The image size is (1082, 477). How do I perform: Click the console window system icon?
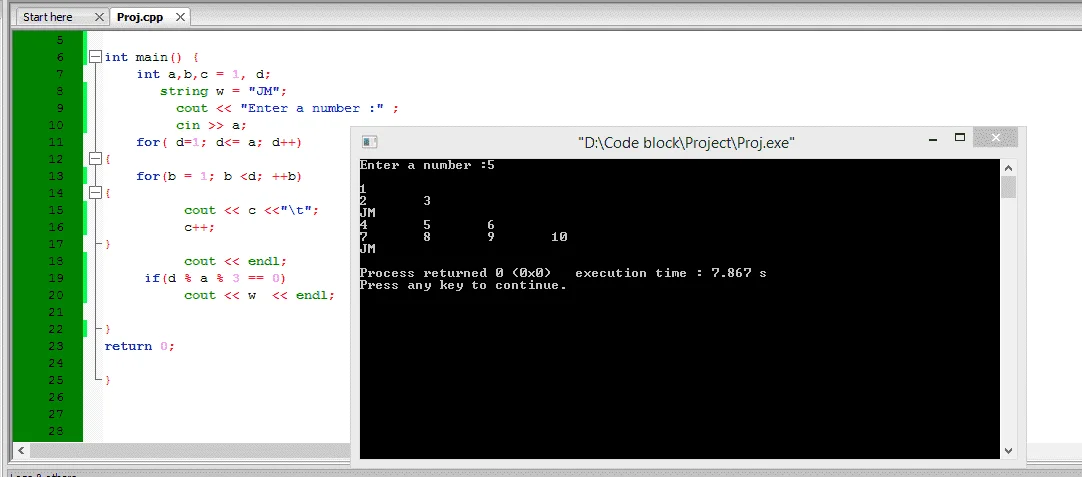369,142
